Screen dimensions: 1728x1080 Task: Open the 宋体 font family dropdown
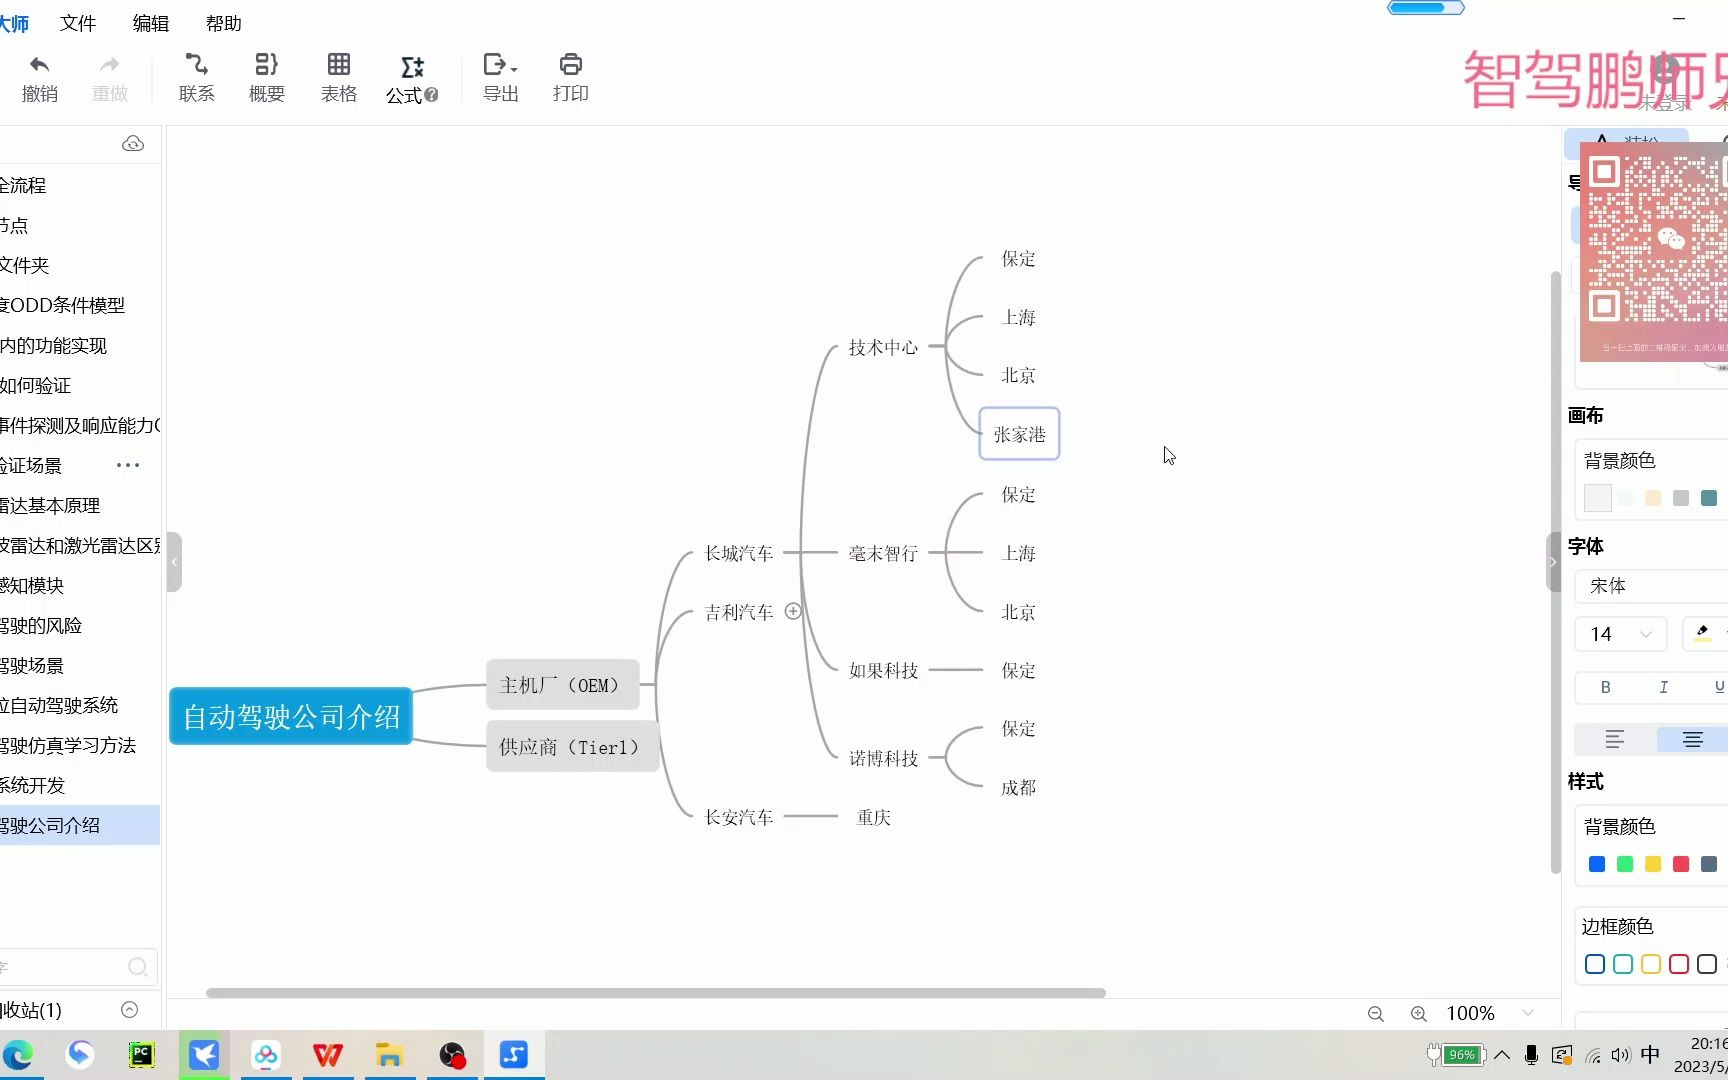(1651, 586)
